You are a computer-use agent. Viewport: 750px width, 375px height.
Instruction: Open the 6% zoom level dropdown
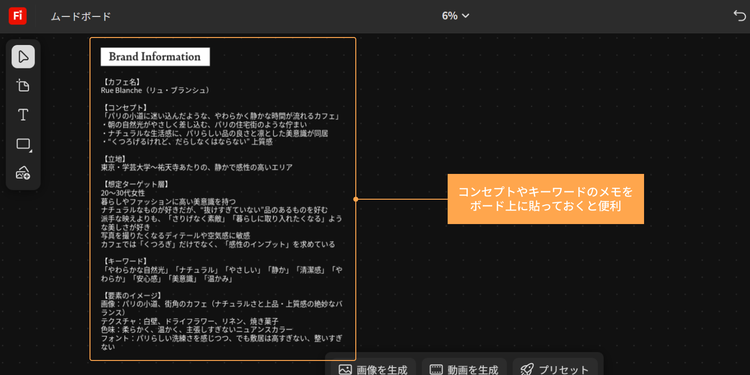pyautogui.click(x=455, y=16)
